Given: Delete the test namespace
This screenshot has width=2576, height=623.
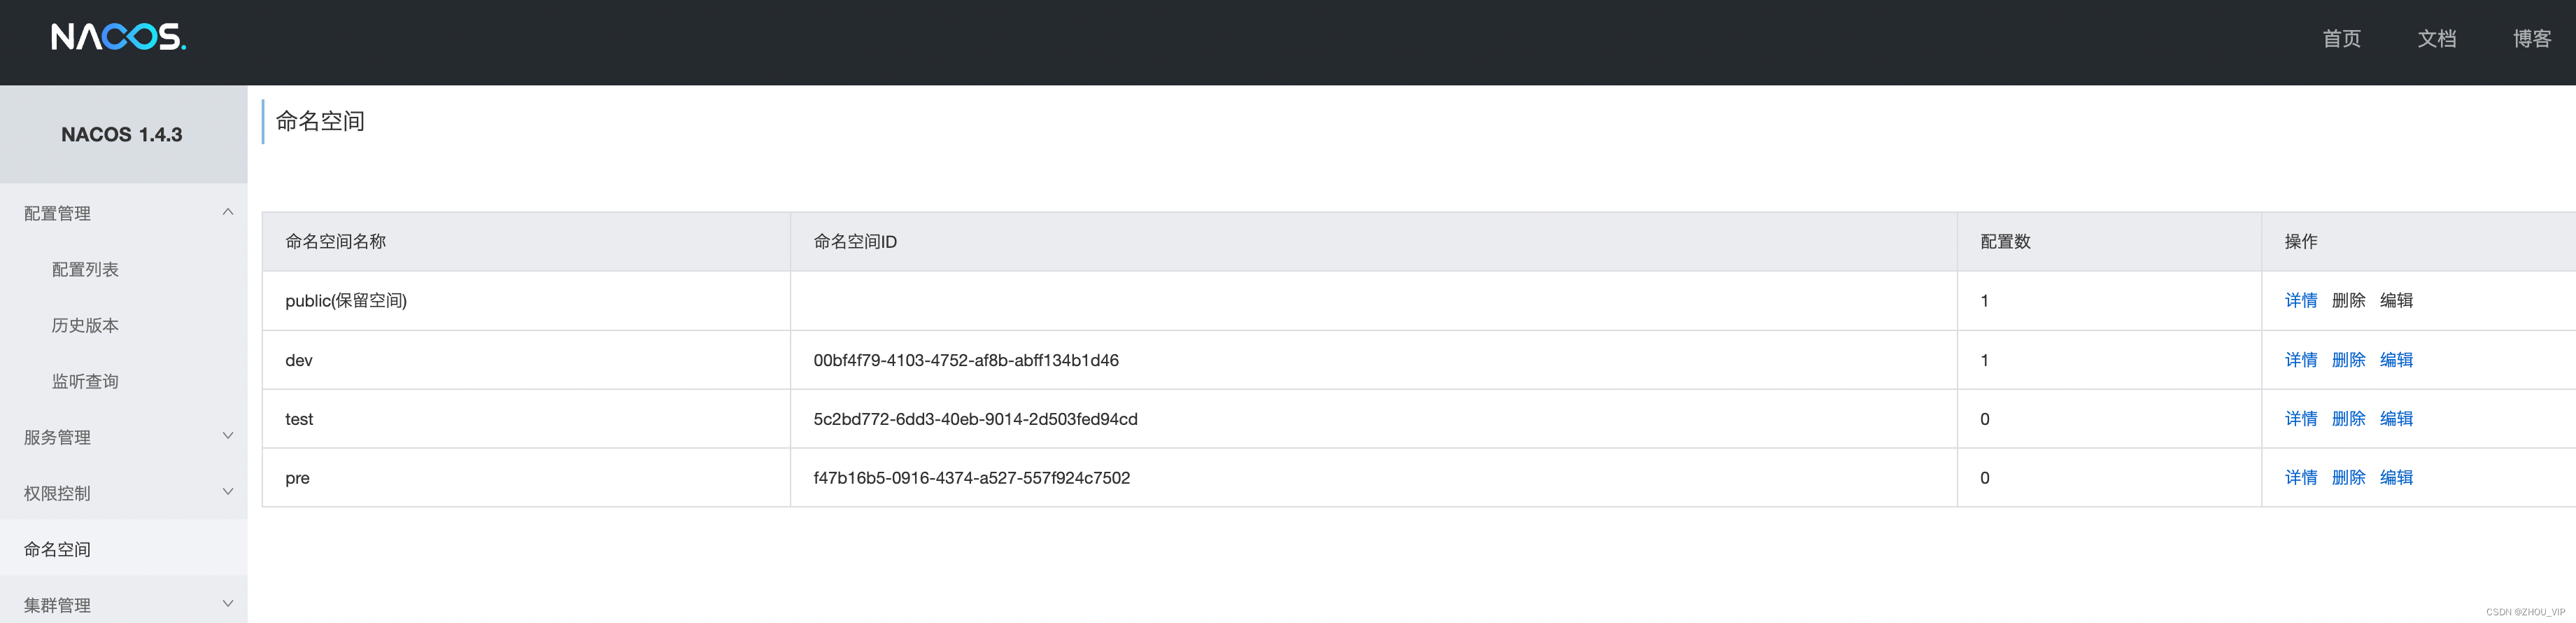Looking at the screenshot, I should 2348,418.
